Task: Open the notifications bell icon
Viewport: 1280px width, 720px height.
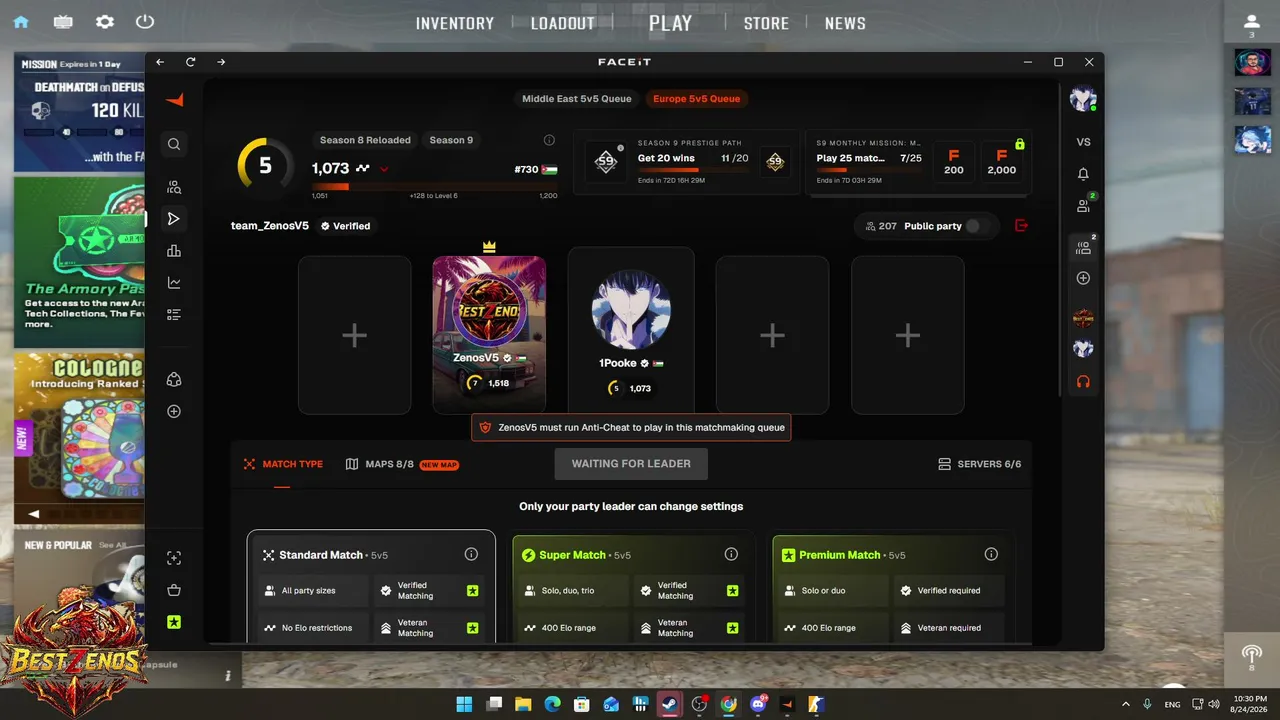Action: click(x=1083, y=174)
